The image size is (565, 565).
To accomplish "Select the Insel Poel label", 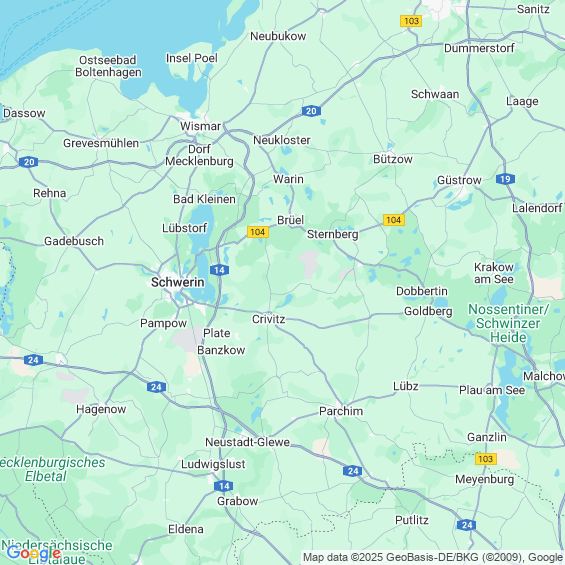I will coord(192,58).
